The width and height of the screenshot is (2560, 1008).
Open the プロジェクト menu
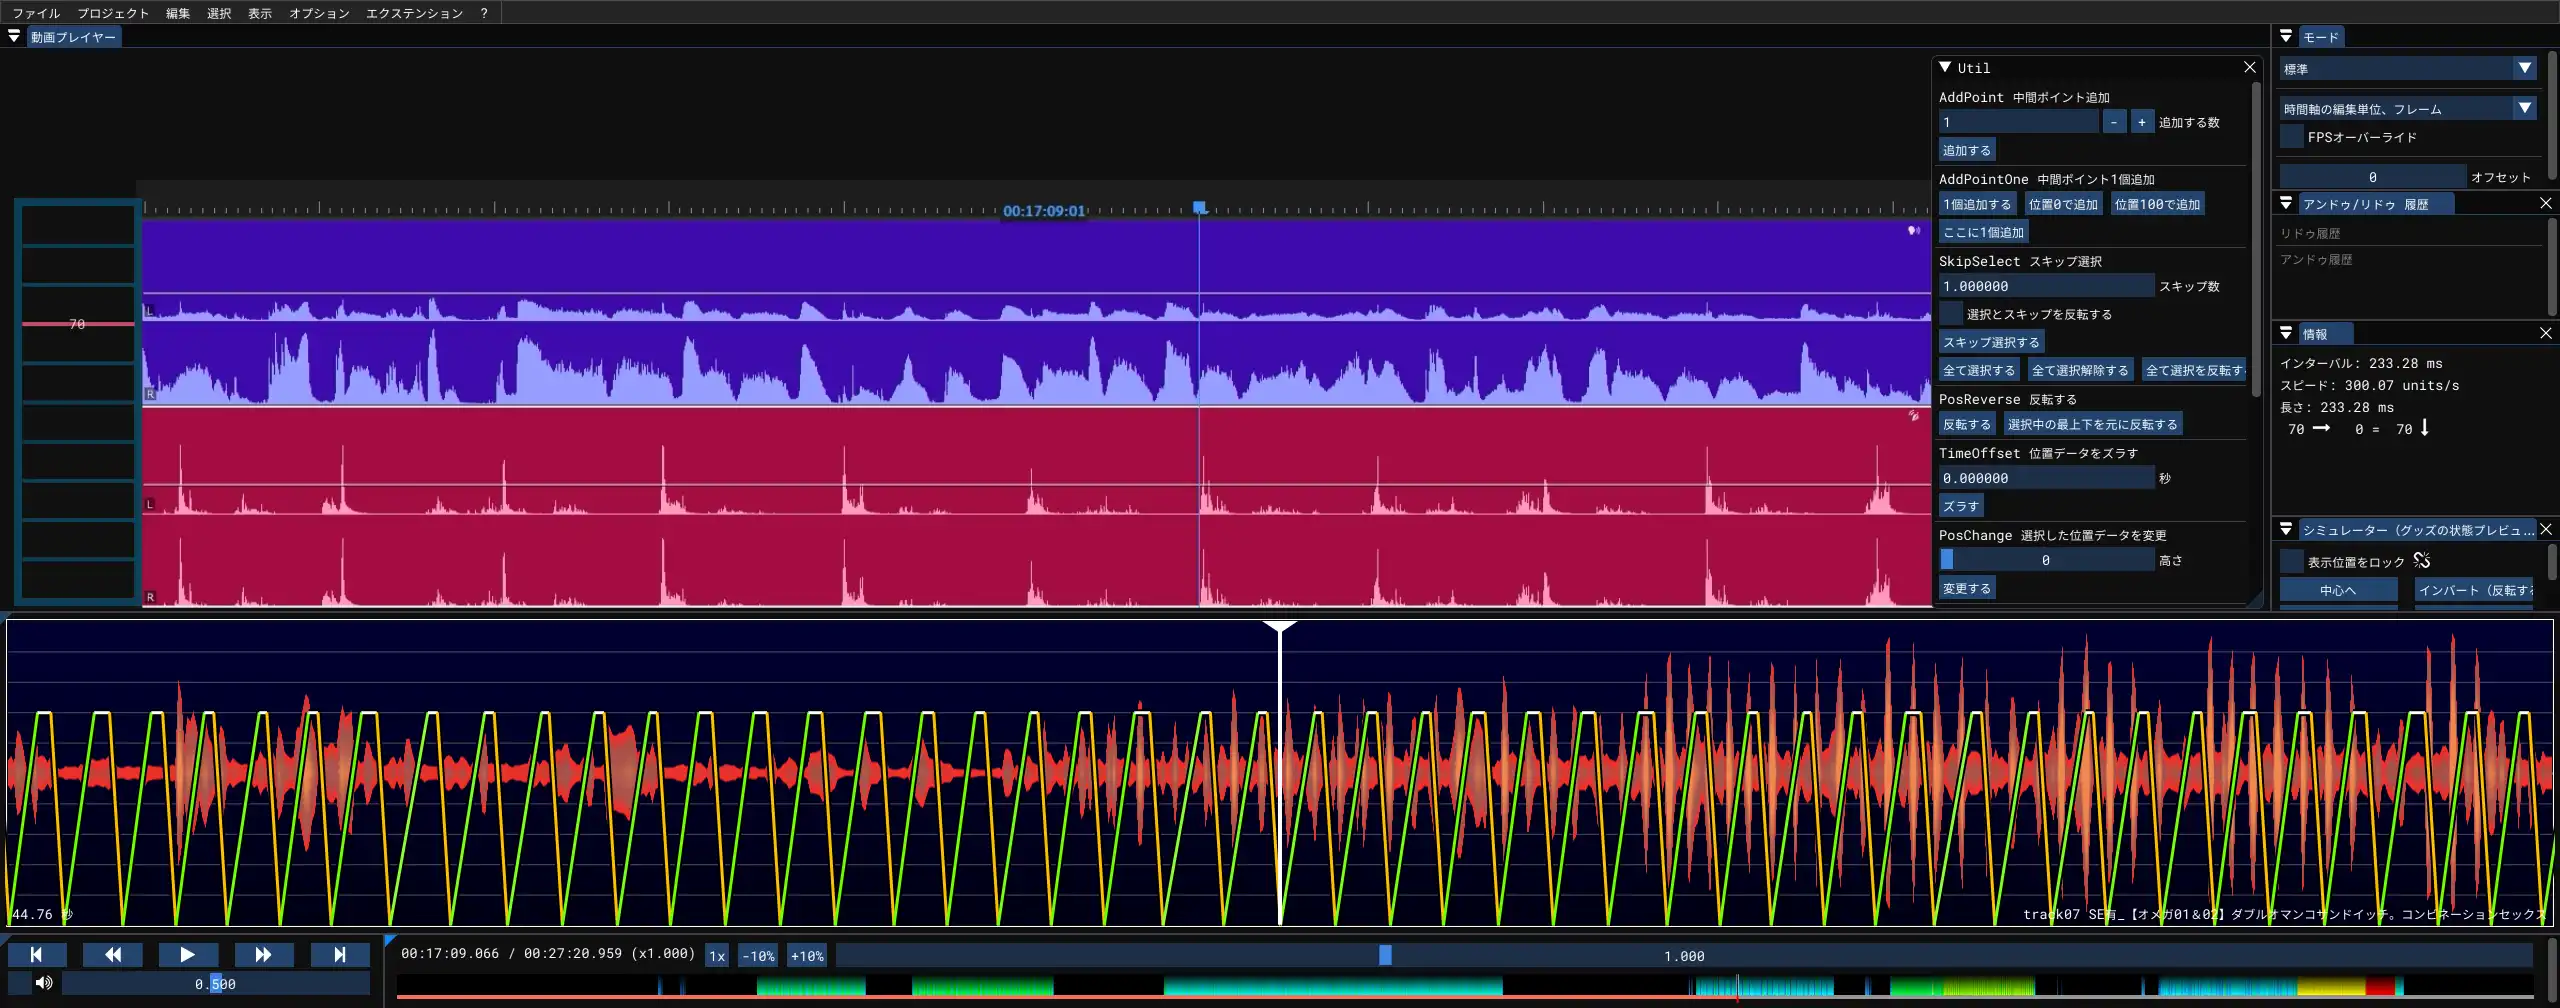(x=113, y=13)
